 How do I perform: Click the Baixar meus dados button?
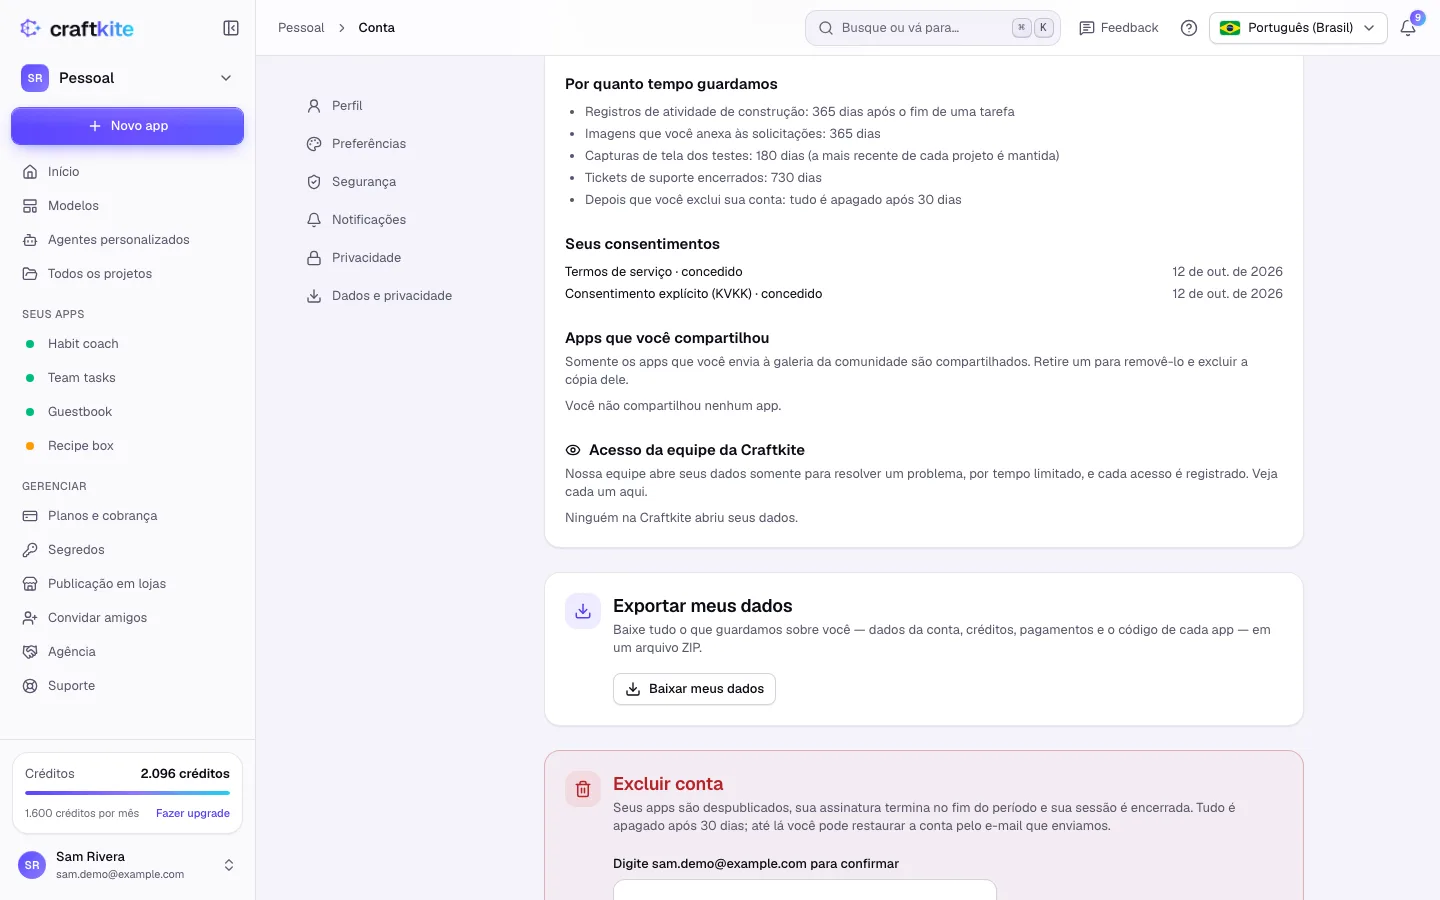click(694, 689)
